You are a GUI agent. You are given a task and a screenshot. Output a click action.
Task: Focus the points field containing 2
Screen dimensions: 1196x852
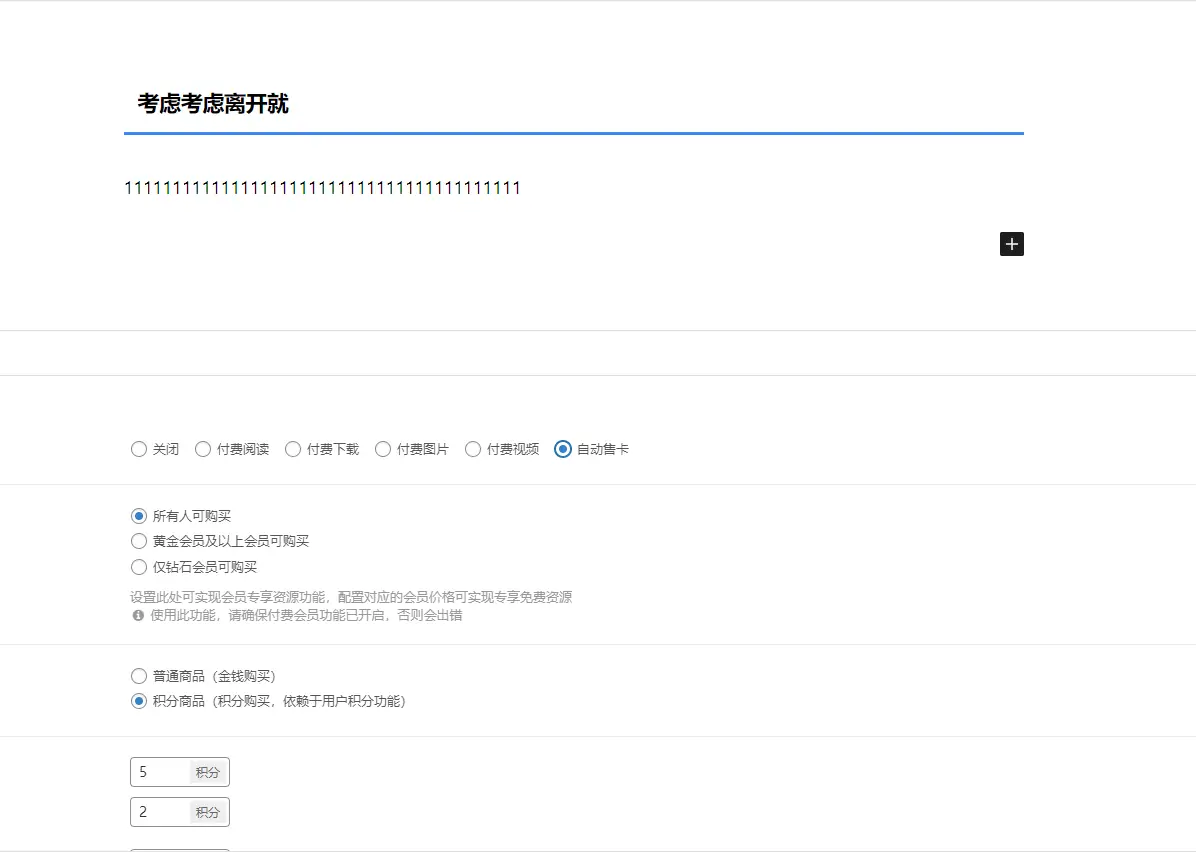pyautogui.click(x=160, y=812)
